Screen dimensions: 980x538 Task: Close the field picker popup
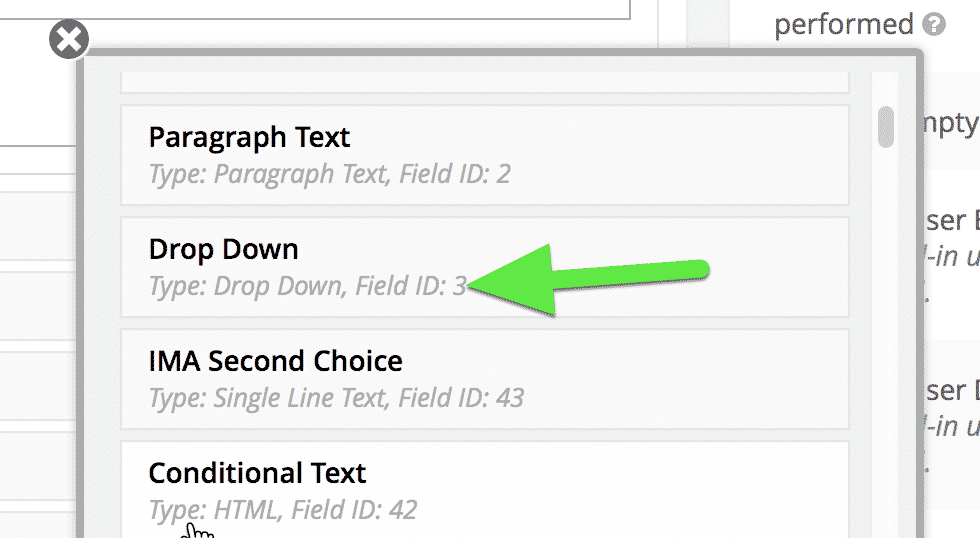pos(69,39)
